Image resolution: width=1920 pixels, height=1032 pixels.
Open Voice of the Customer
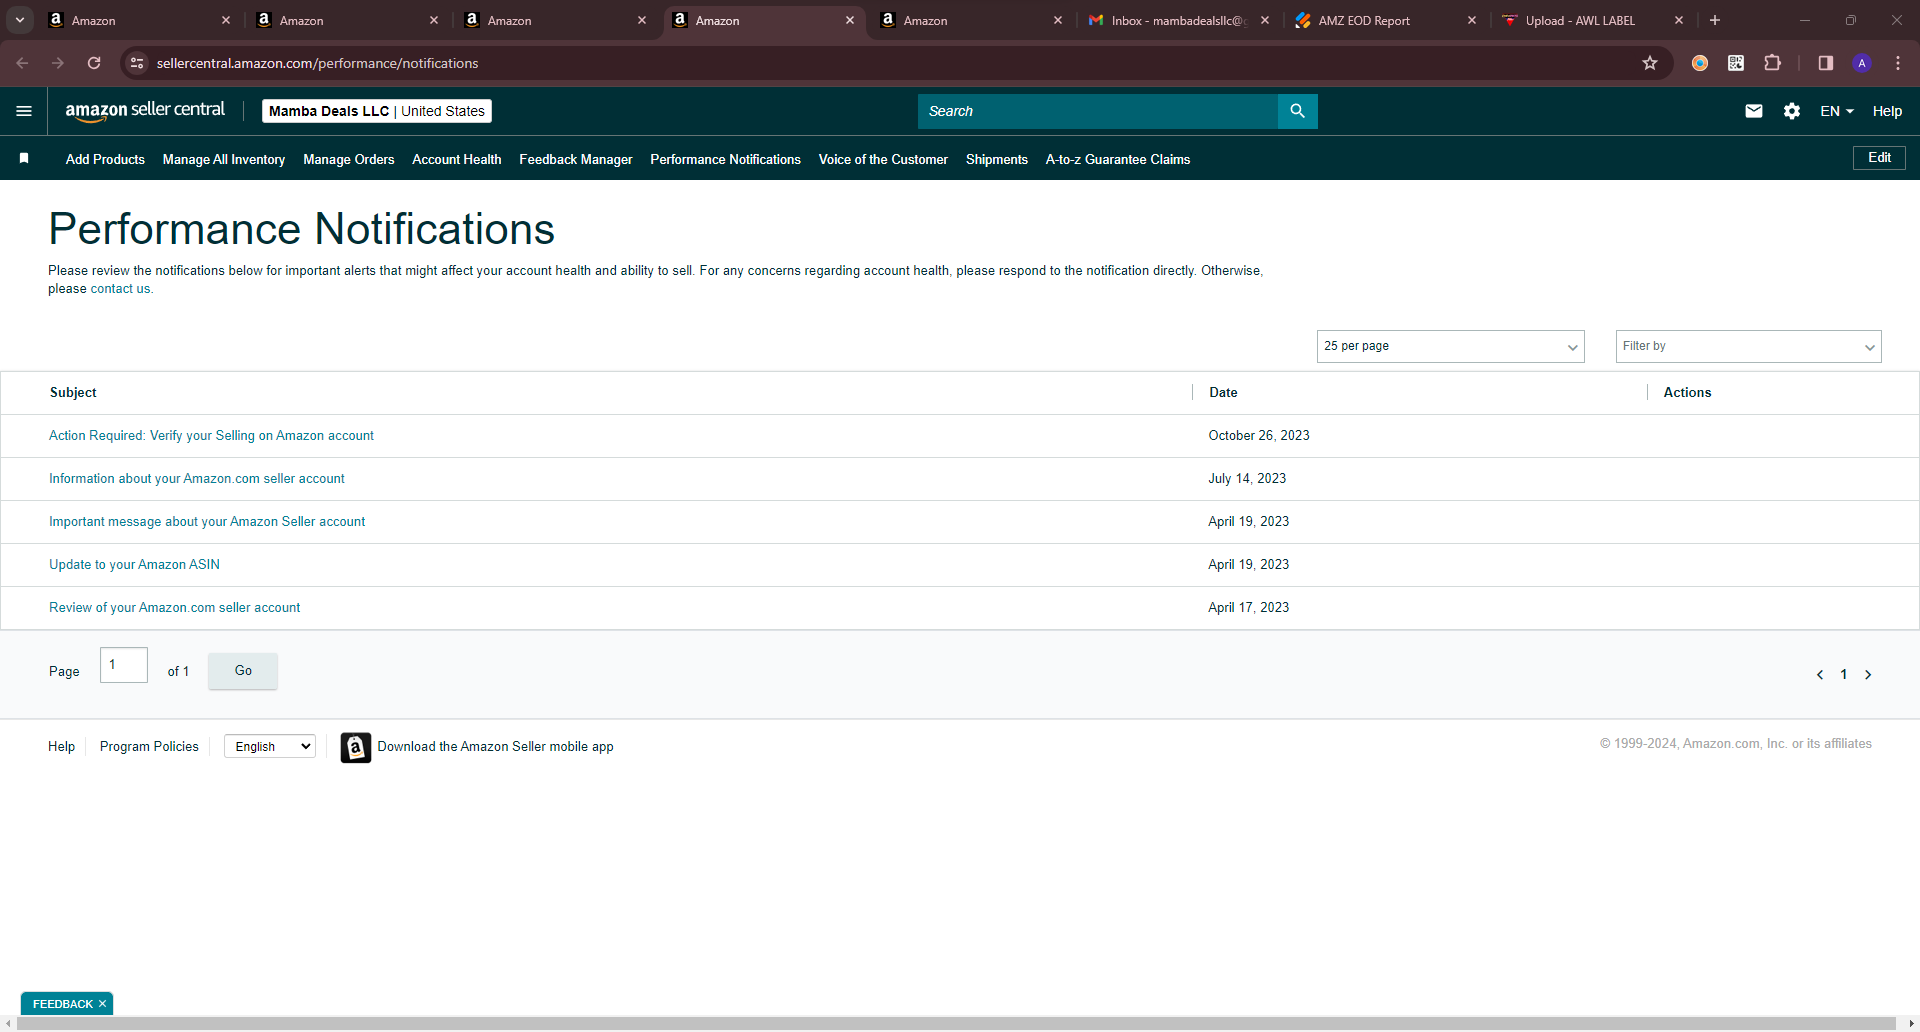pyautogui.click(x=883, y=159)
